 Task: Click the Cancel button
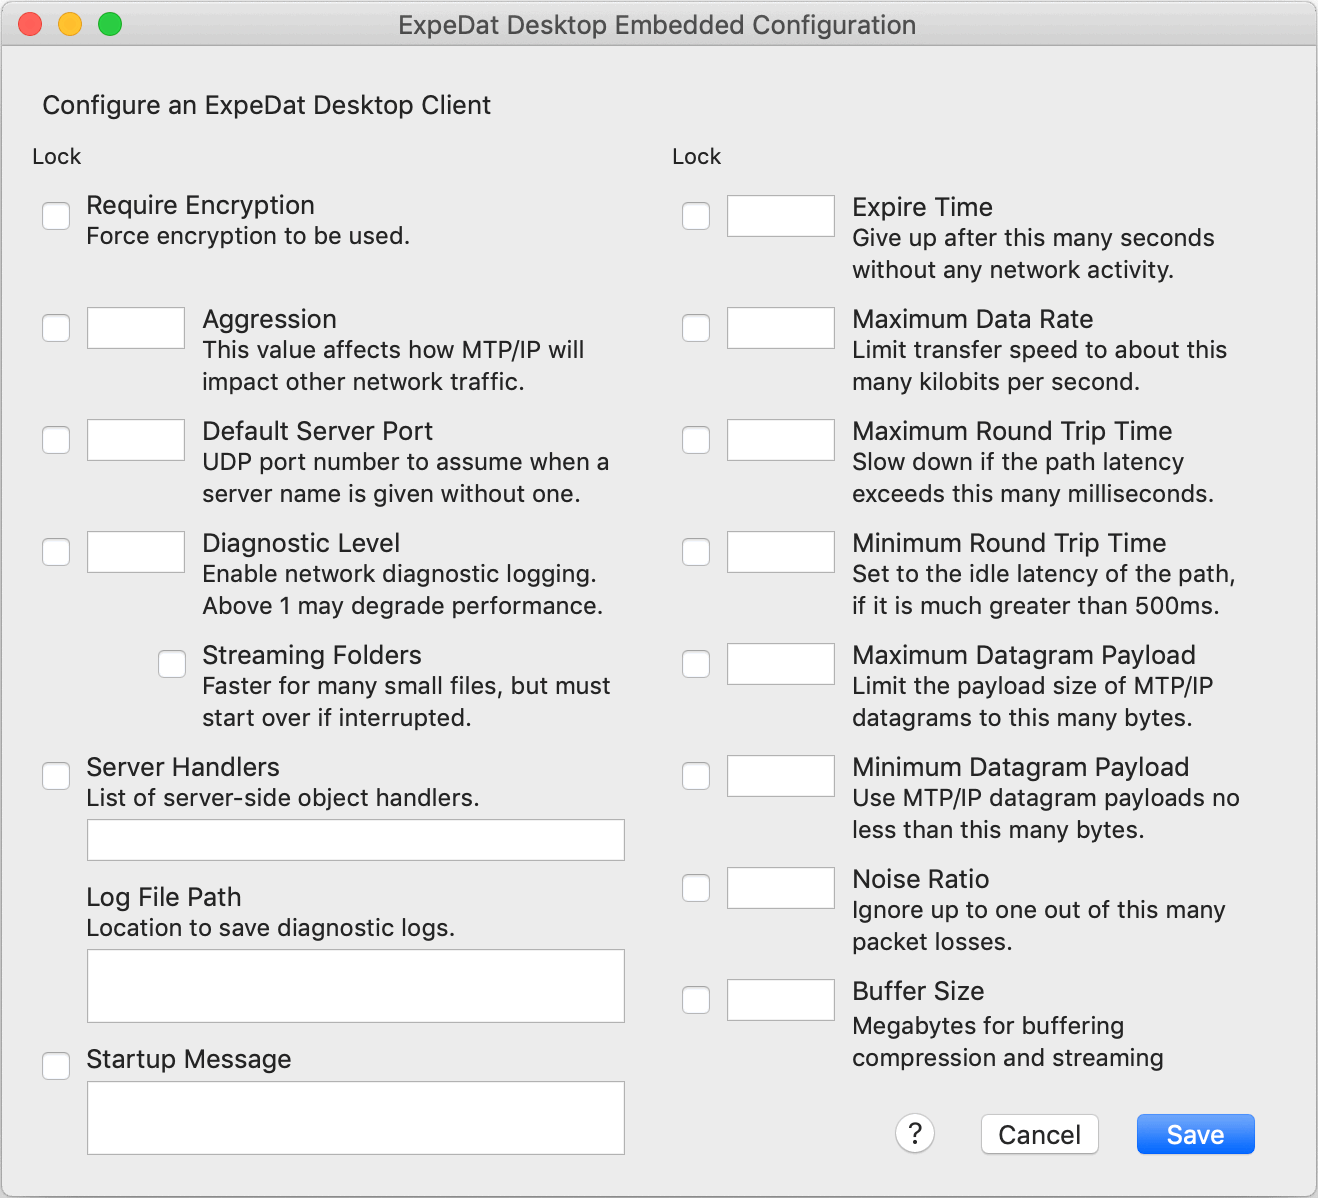[x=1039, y=1134]
